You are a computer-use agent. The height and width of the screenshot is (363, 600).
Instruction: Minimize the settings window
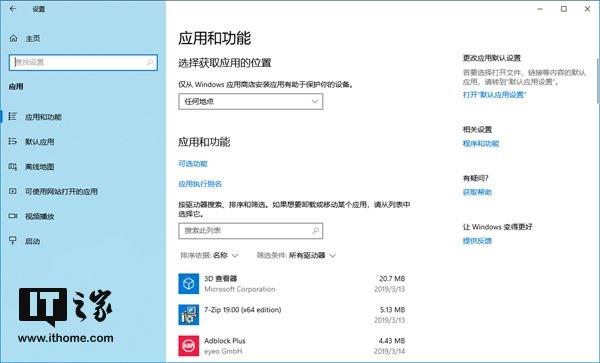click(x=540, y=9)
